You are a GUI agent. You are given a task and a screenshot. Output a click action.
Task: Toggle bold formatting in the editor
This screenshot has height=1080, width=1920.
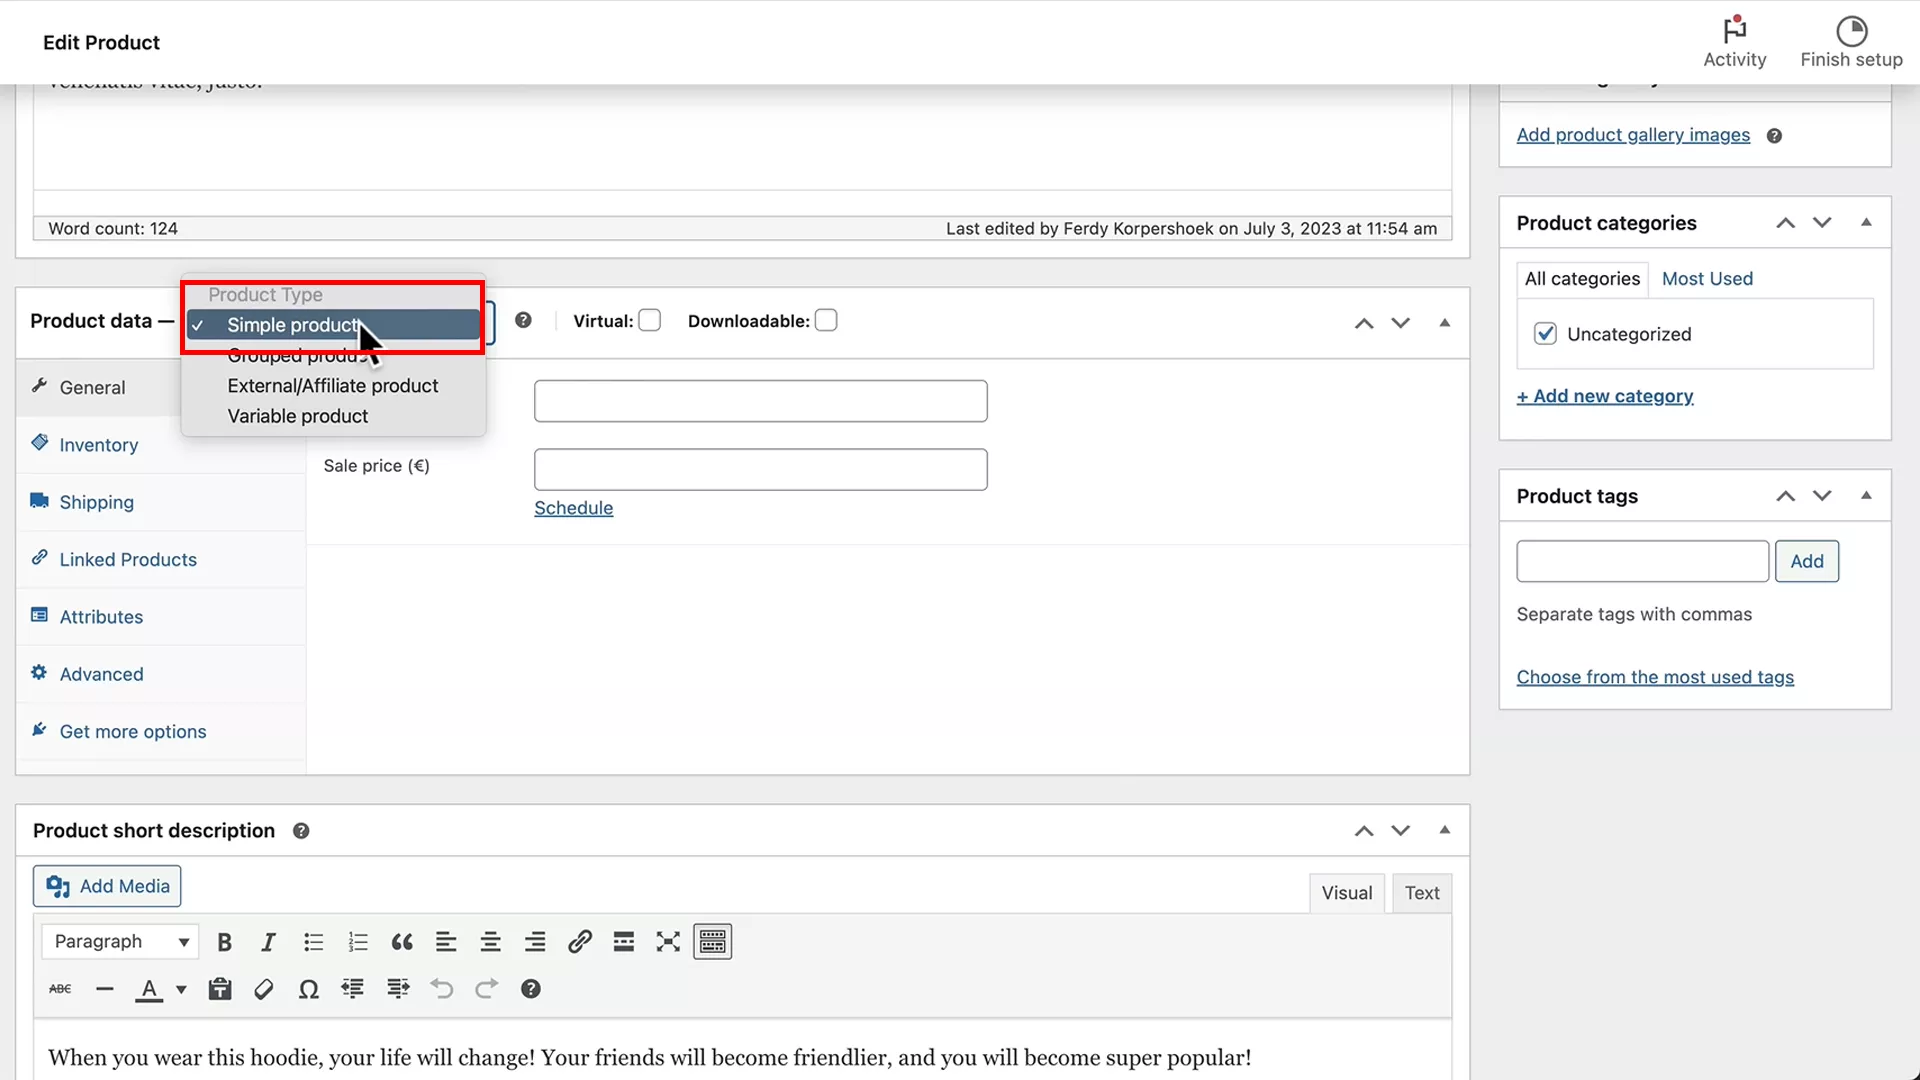click(224, 941)
